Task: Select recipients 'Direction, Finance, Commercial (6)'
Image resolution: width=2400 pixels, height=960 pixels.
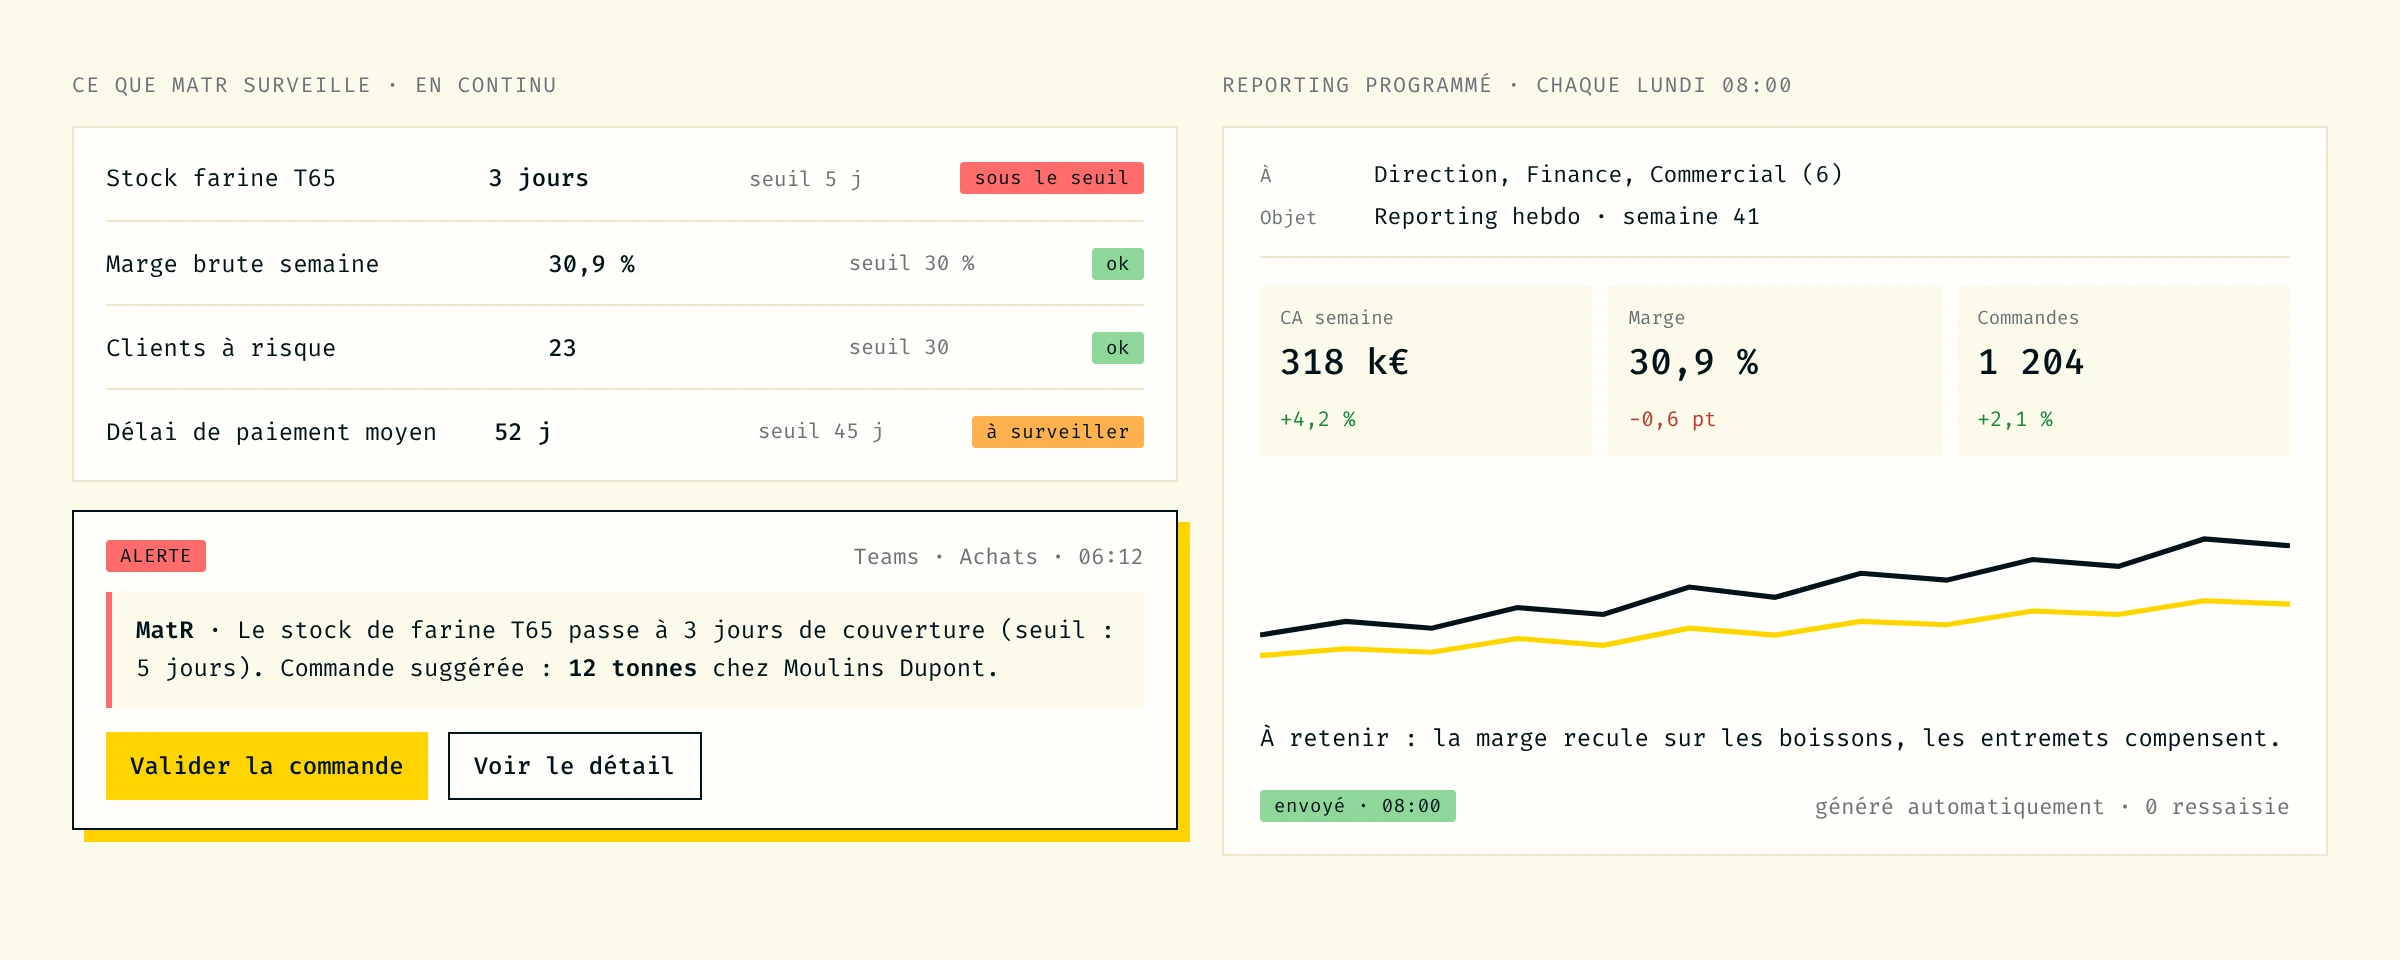Action: (1608, 175)
